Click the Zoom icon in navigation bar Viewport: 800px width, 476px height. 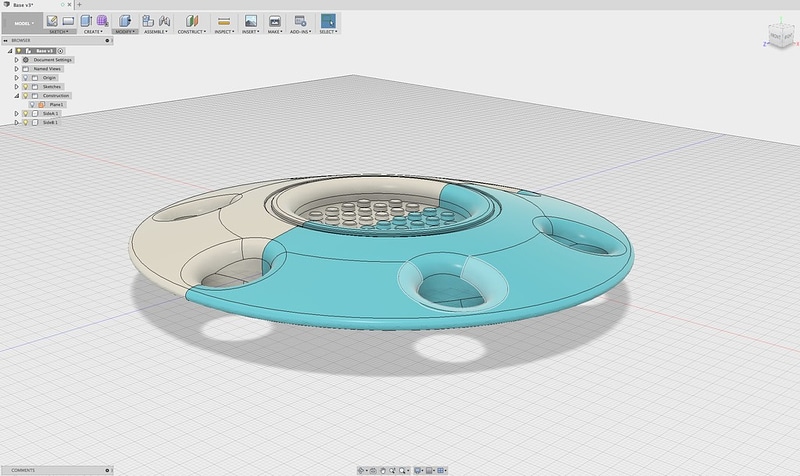pyautogui.click(x=392, y=470)
